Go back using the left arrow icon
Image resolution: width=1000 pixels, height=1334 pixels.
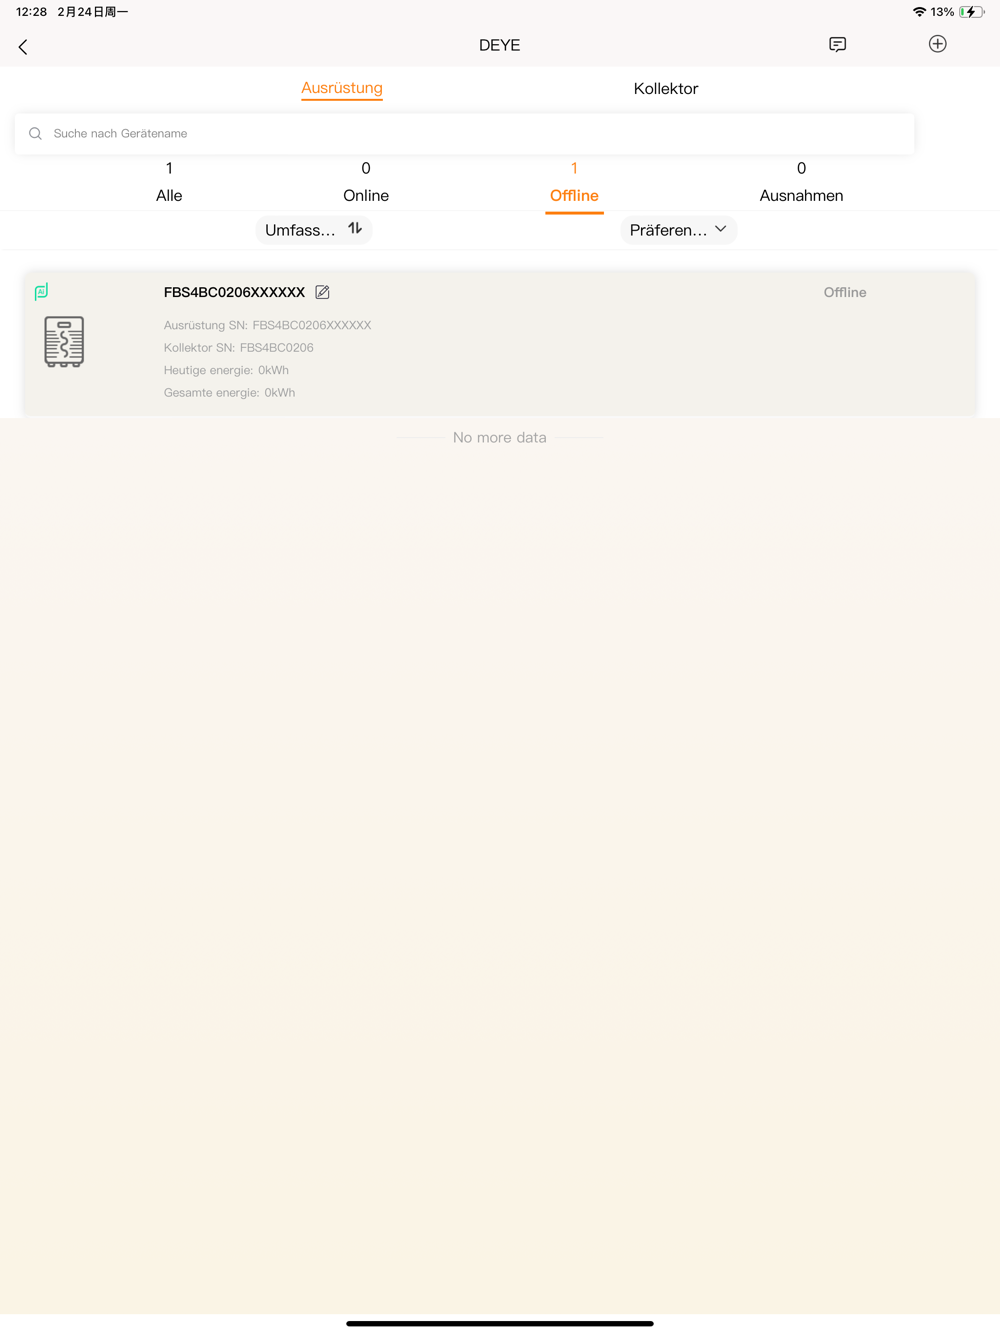click(x=23, y=46)
